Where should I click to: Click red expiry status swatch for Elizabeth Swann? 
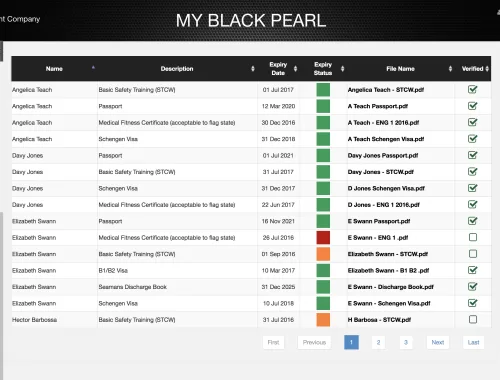click(x=323, y=238)
